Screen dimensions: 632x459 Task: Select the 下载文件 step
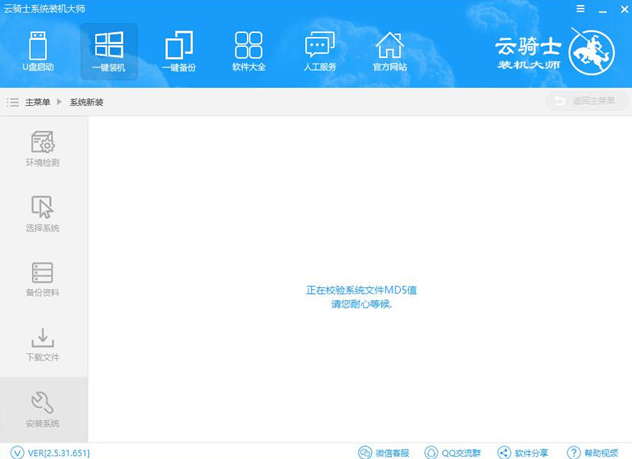click(43, 345)
